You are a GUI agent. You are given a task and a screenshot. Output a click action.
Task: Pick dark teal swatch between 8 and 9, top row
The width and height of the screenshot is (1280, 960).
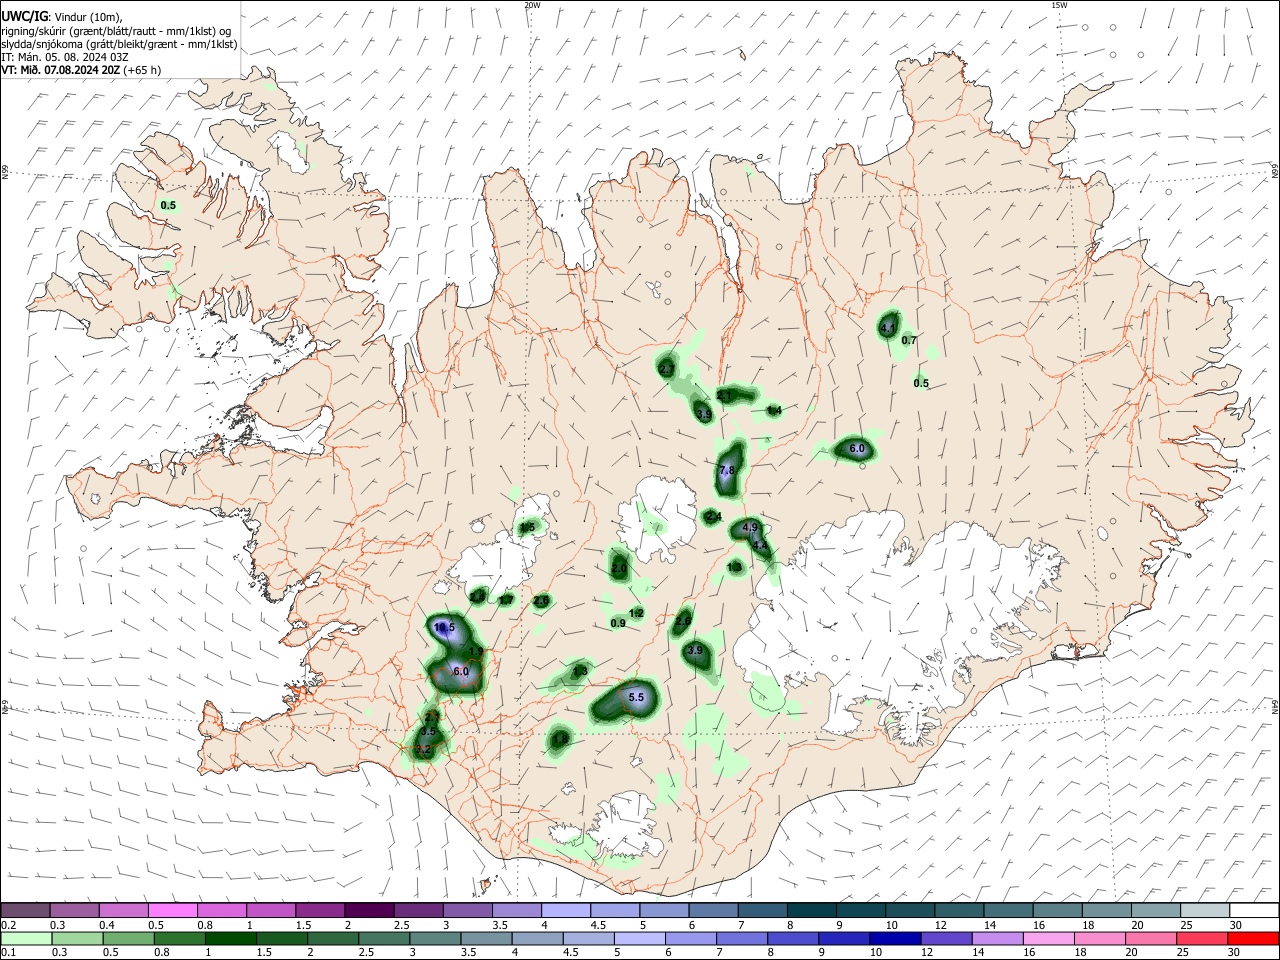point(812,911)
